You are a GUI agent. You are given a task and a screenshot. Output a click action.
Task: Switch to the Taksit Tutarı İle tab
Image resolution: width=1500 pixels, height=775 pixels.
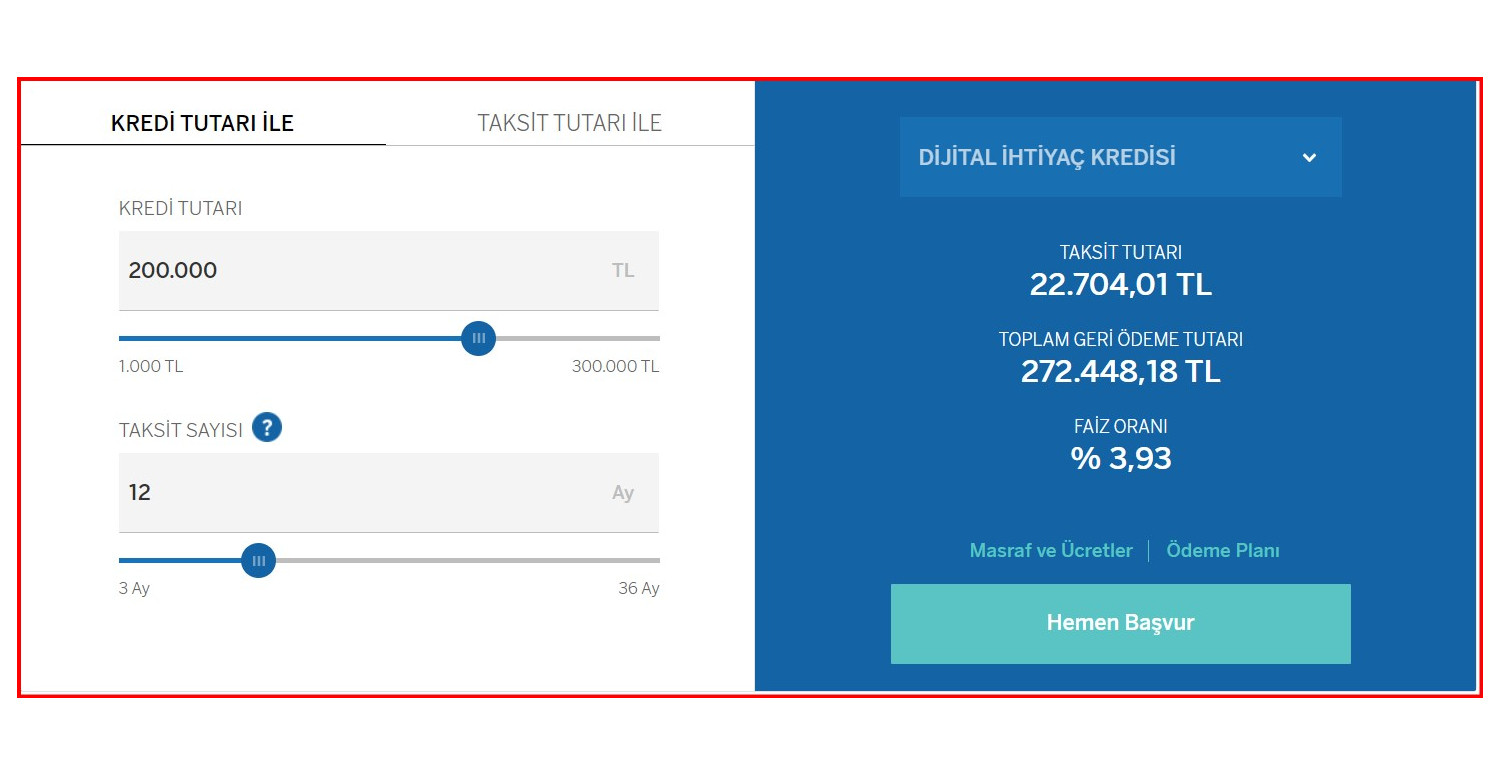coord(569,123)
